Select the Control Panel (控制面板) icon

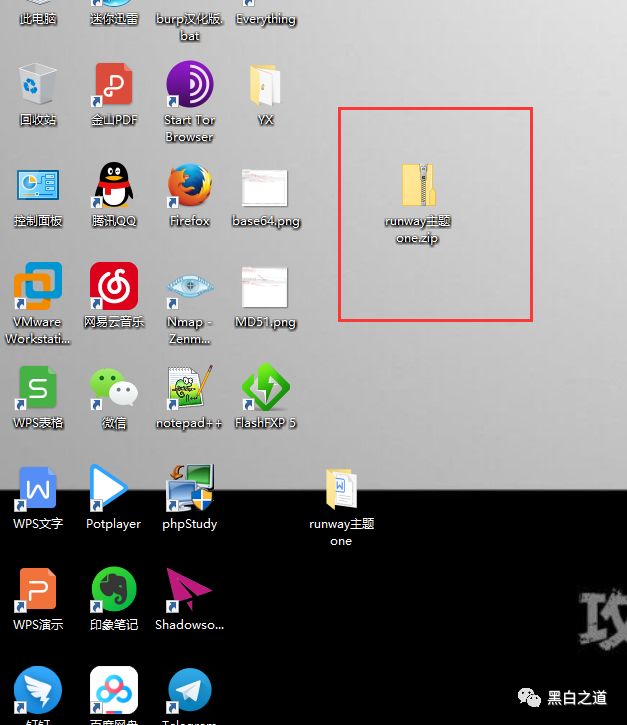point(38,187)
